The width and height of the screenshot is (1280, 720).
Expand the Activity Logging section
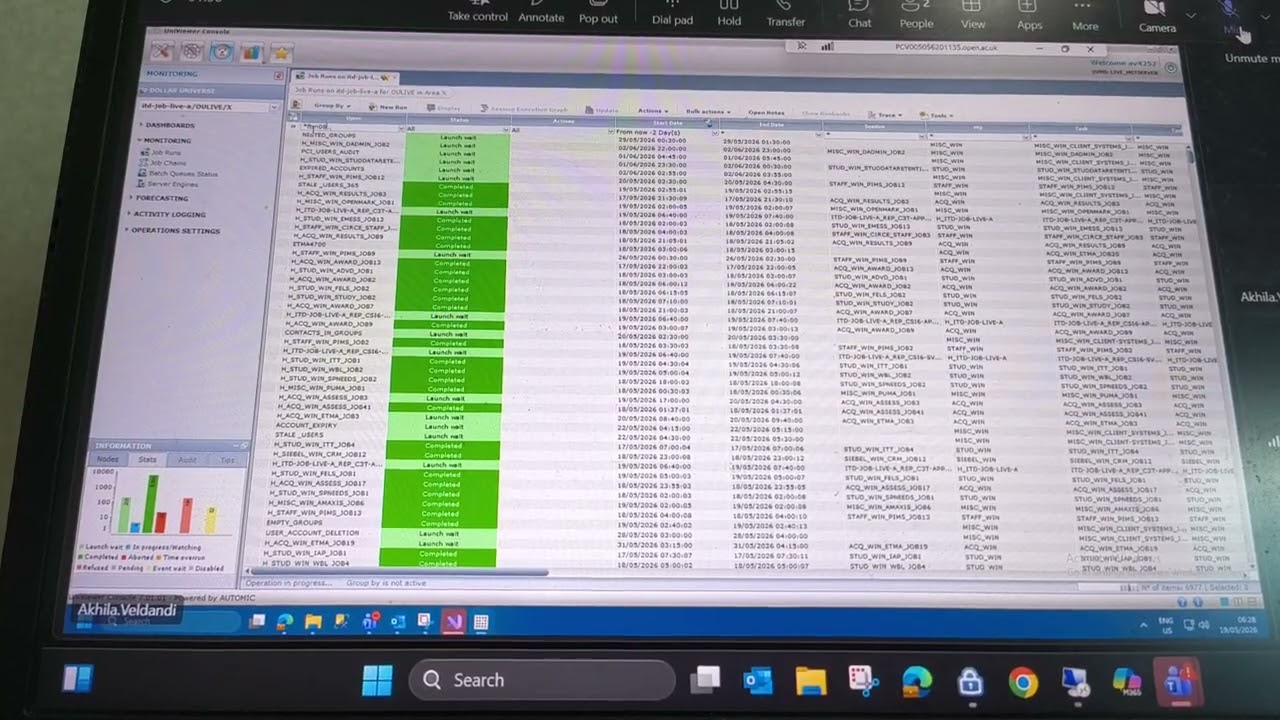(x=168, y=214)
